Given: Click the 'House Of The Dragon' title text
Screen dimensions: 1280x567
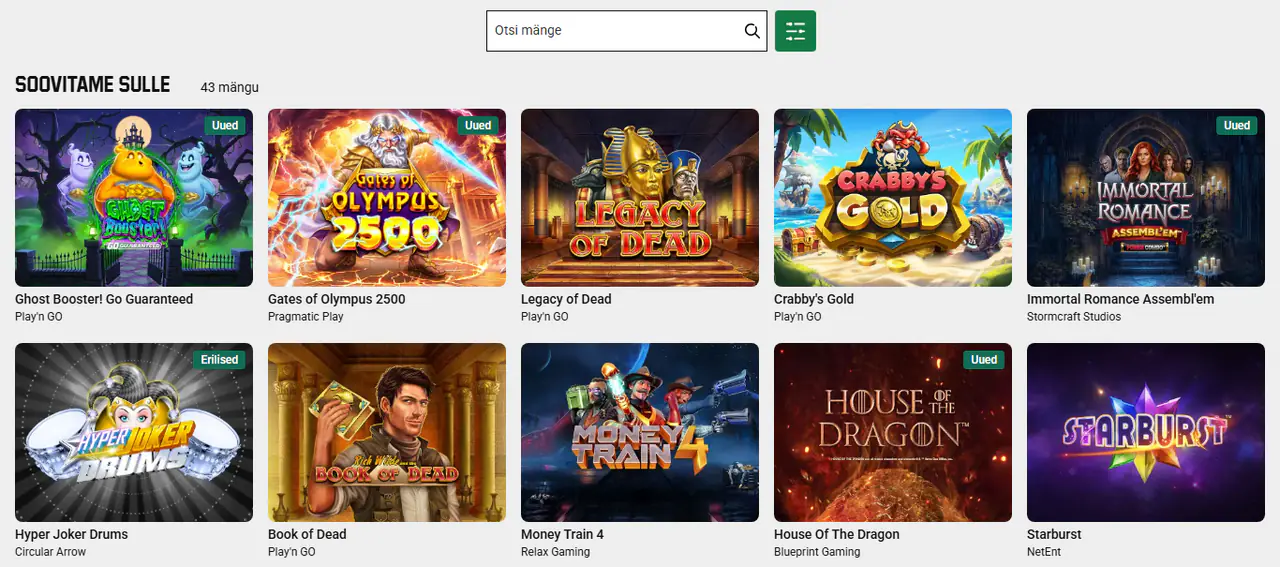Looking at the screenshot, I should coord(837,534).
